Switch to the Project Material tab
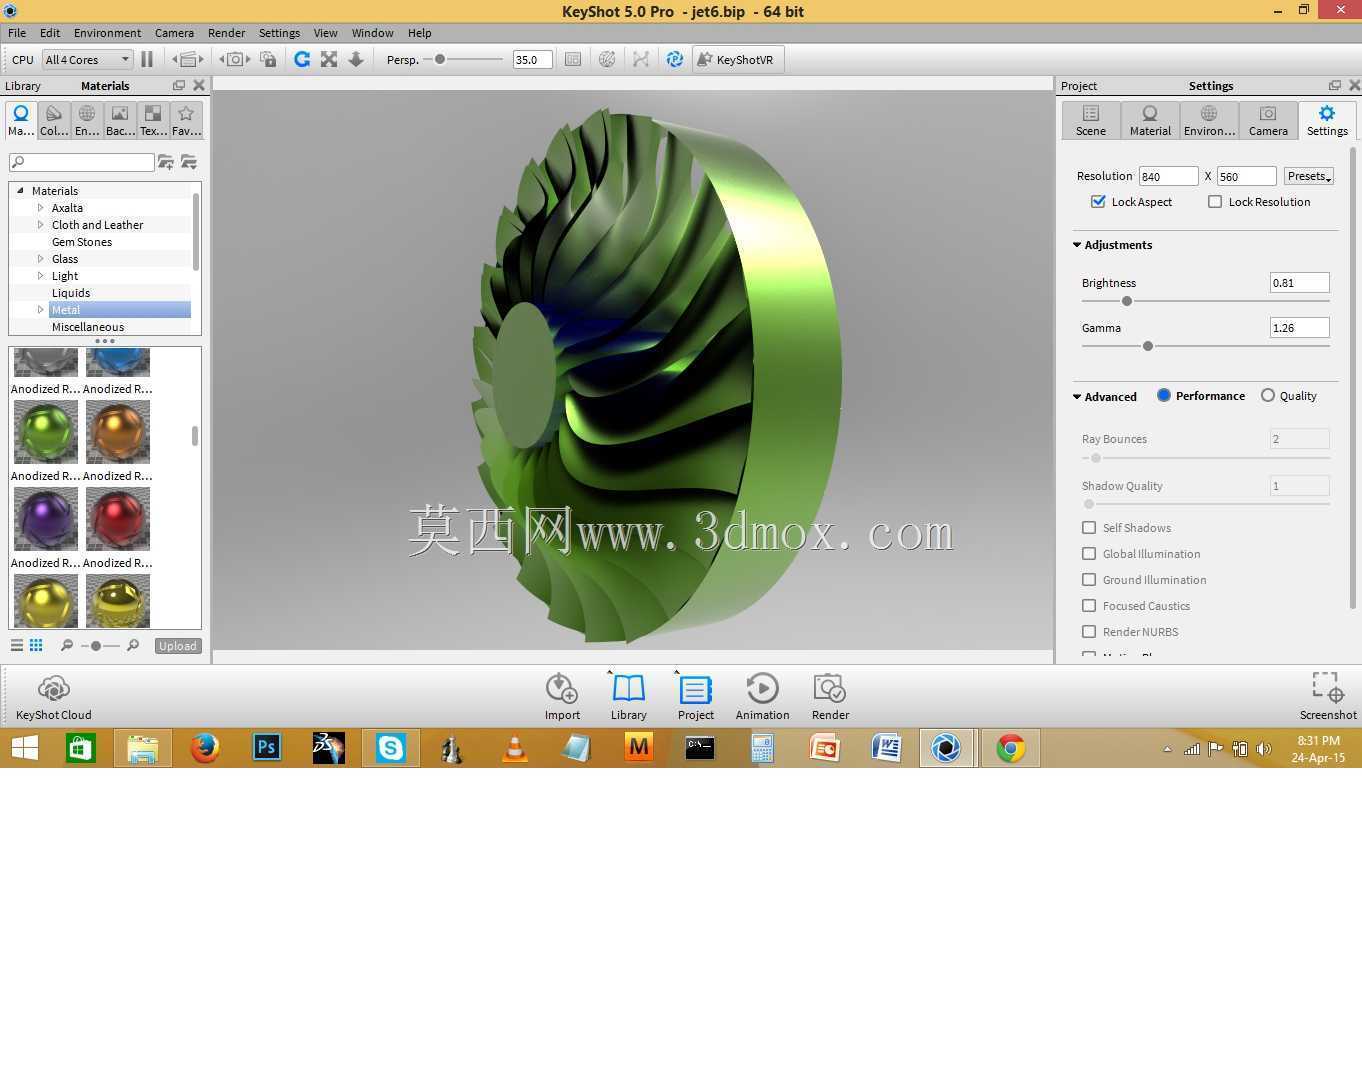This screenshot has width=1362, height=1065. [x=1150, y=120]
